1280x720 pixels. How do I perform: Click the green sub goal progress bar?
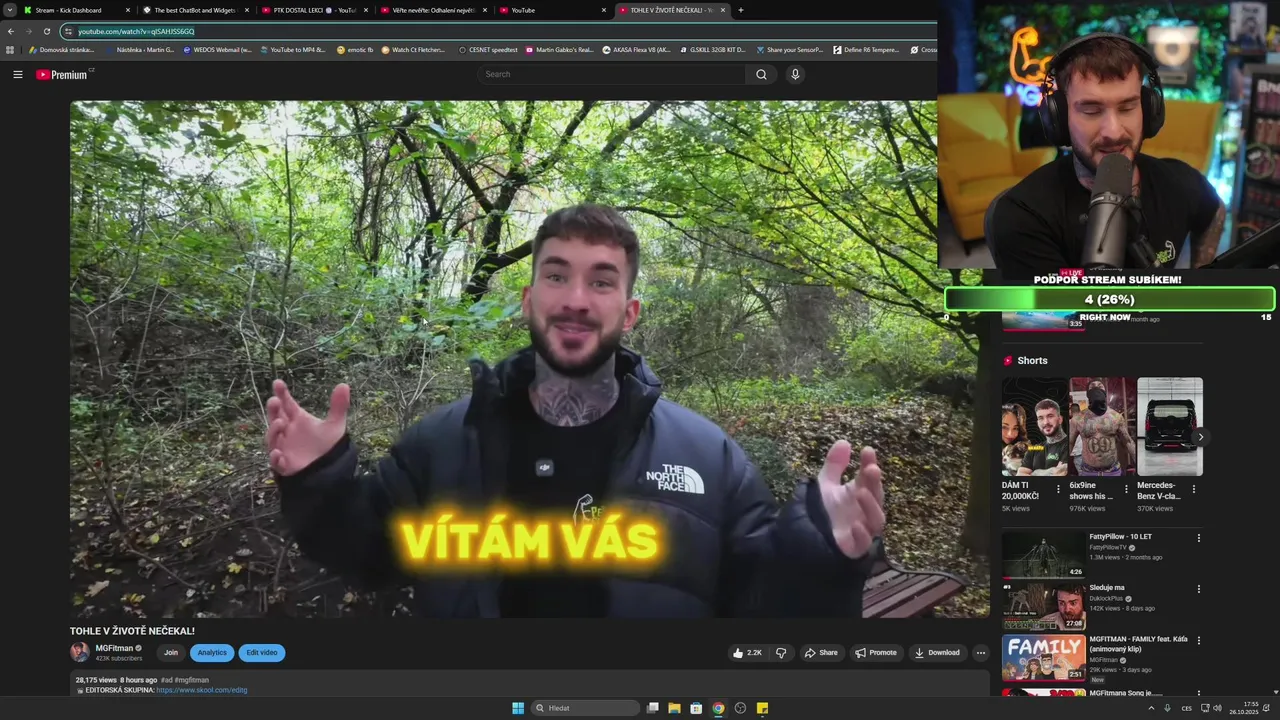pos(1110,299)
